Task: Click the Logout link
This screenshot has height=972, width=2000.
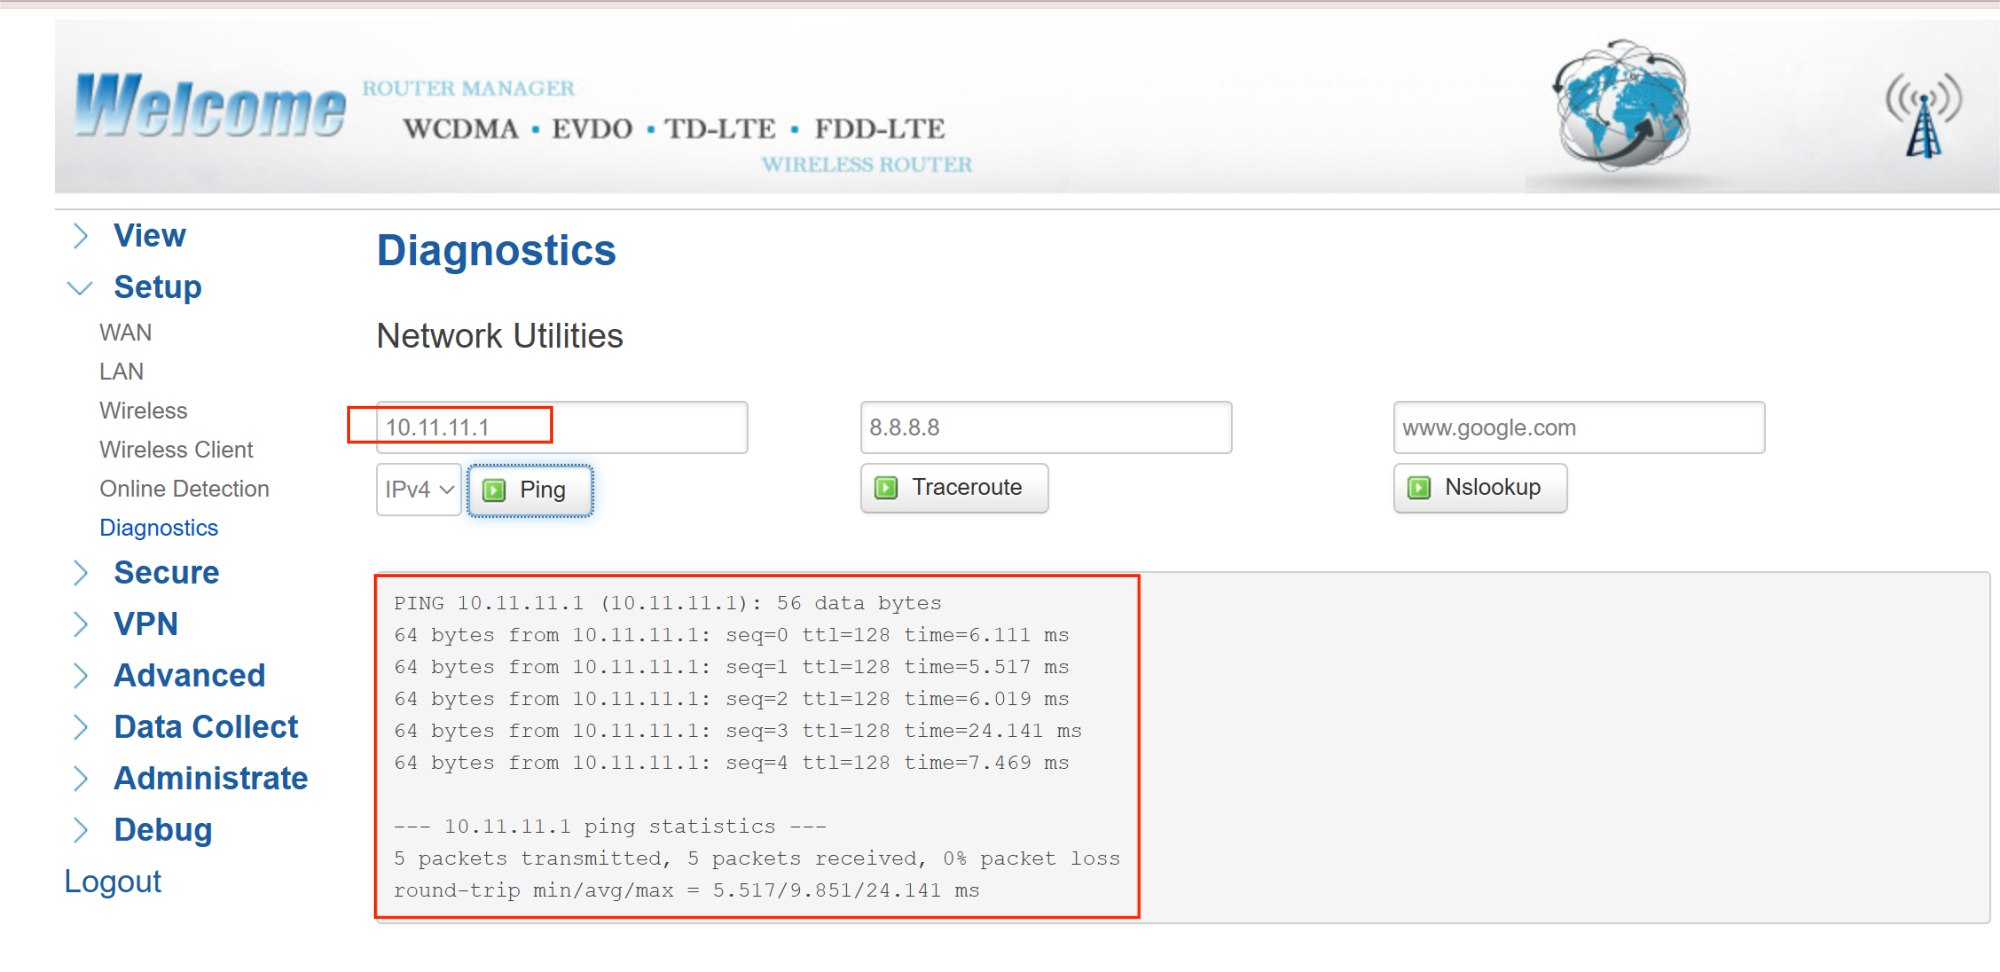Action: (113, 882)
